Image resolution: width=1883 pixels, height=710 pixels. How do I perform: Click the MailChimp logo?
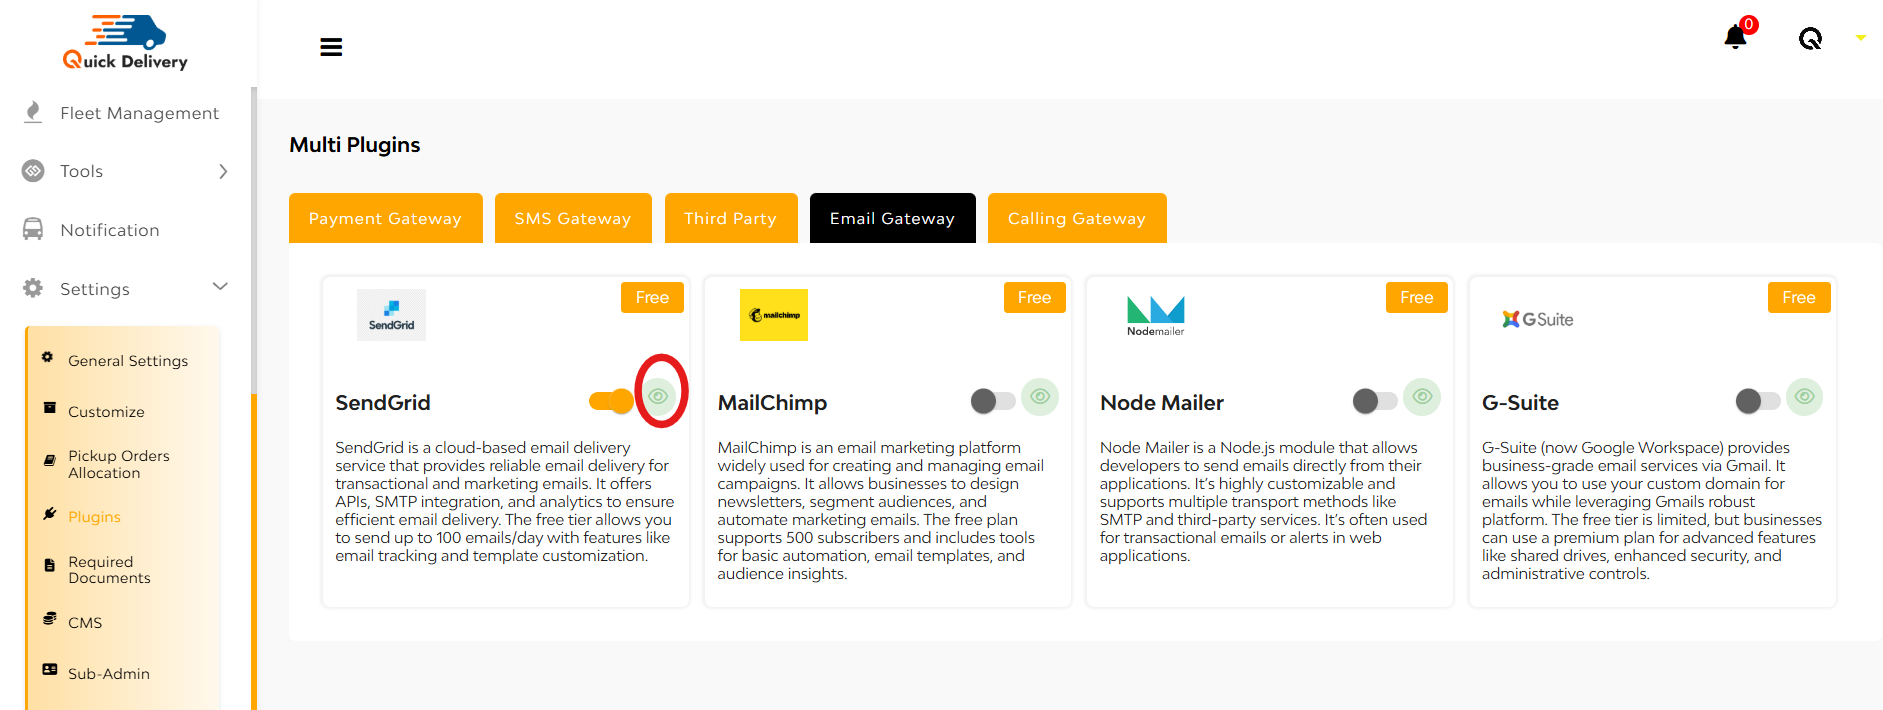[774, 315]
